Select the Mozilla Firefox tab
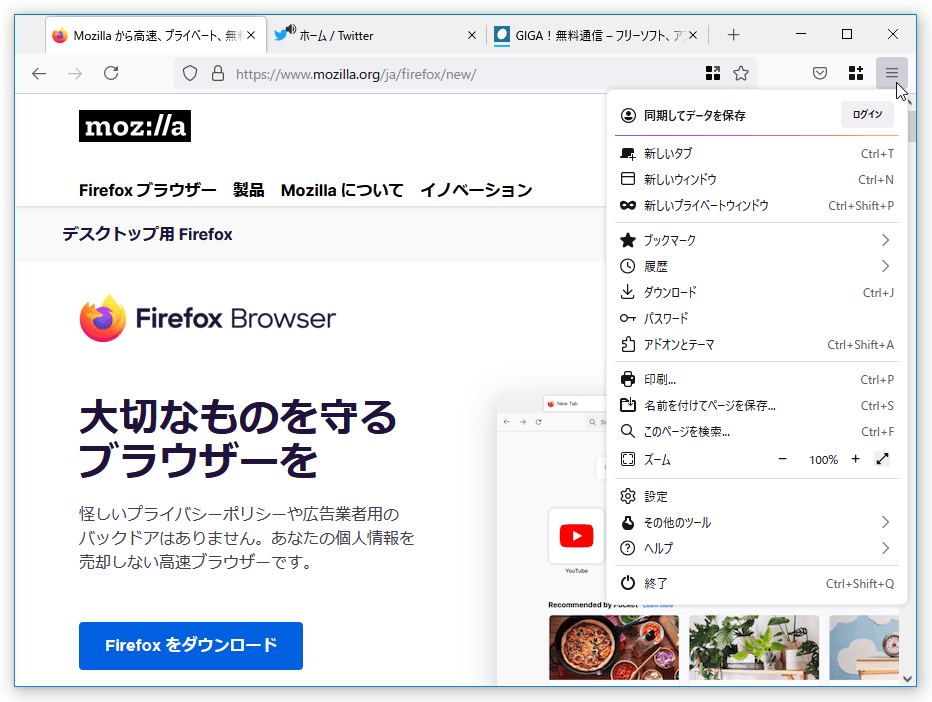Image resolution: width=932 pixels, height=702 pixels. point(156,35)
